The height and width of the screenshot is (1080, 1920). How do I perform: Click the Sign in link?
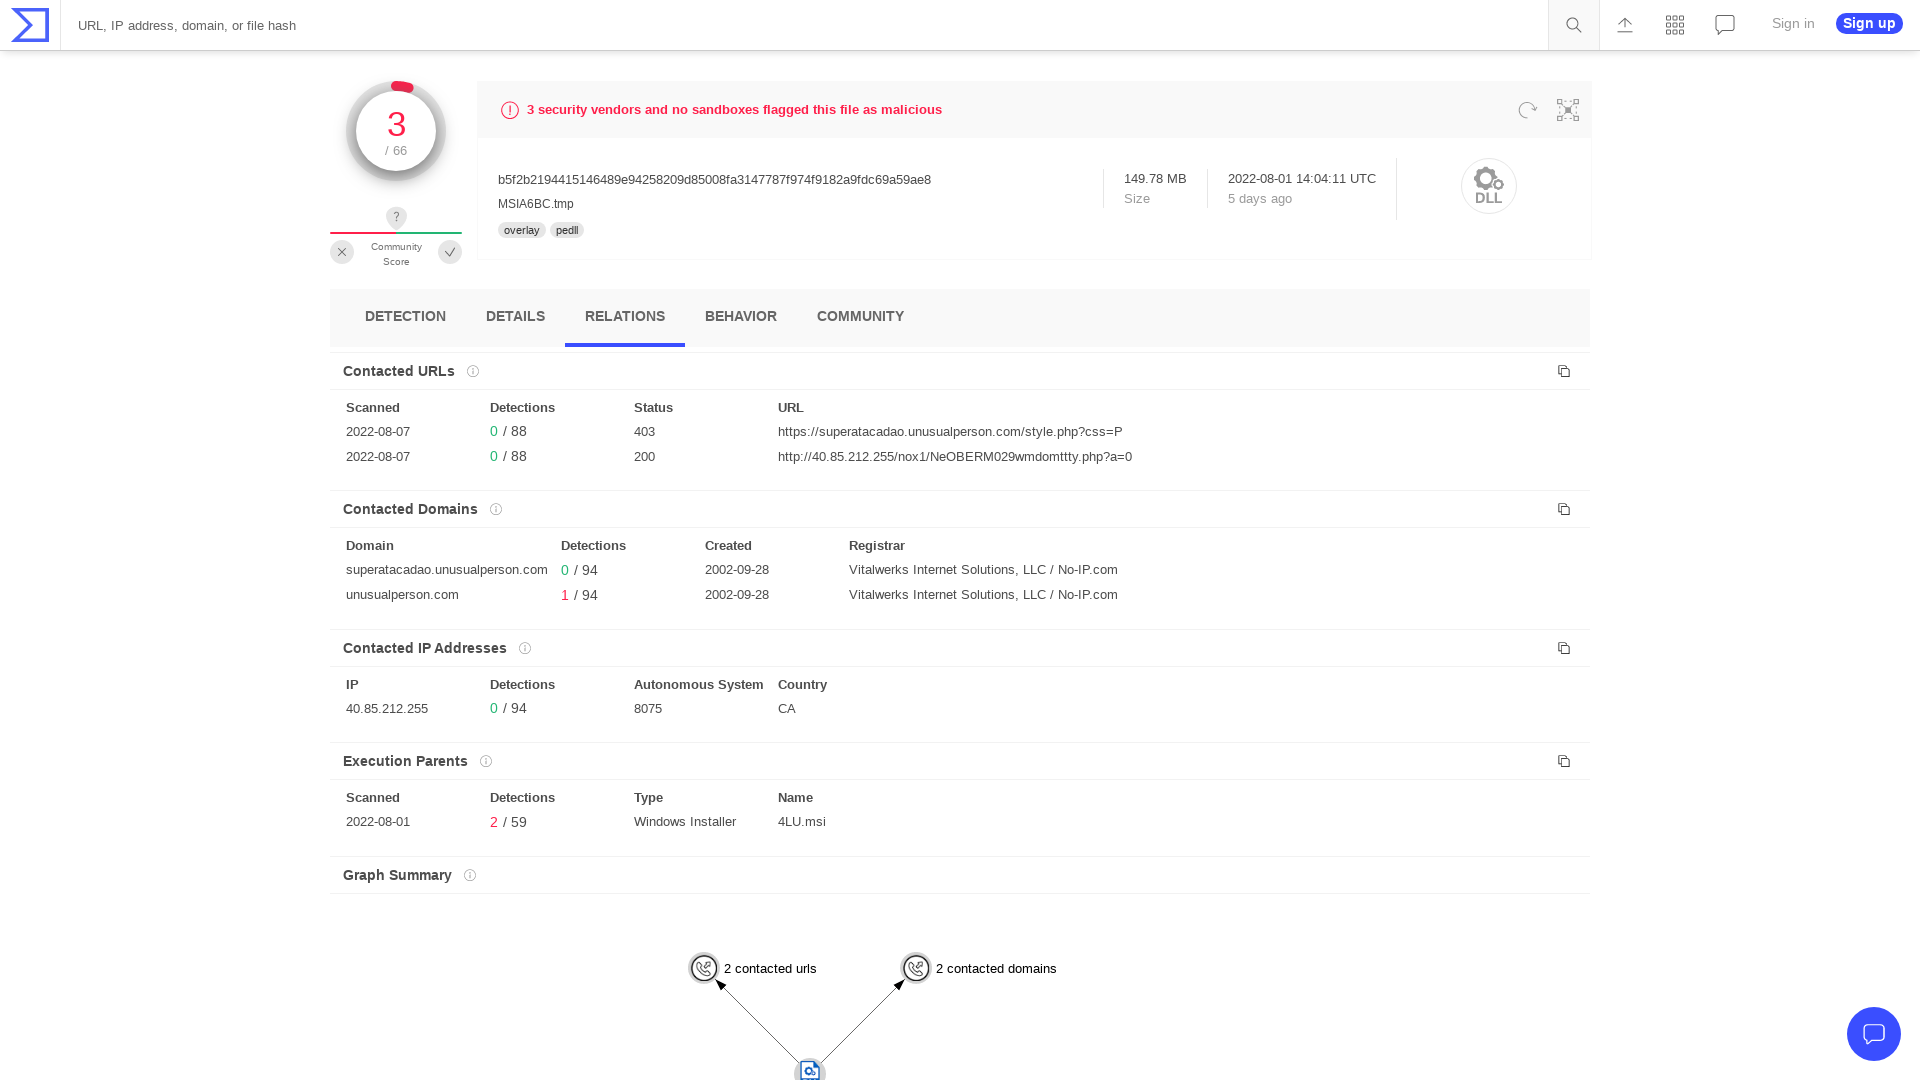[x=1792, y=23]
